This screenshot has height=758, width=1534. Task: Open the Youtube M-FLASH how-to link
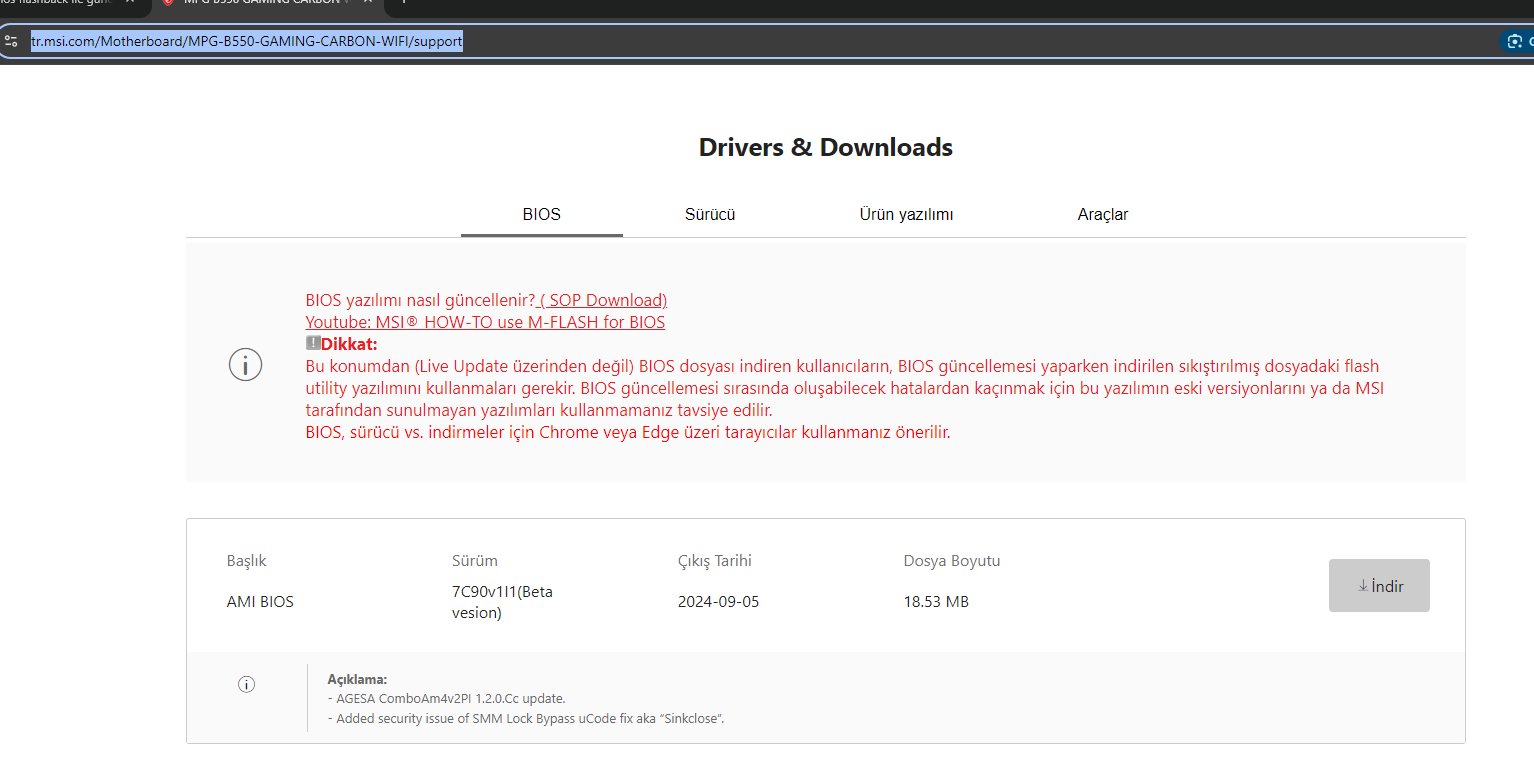click(x=485, y=322)
